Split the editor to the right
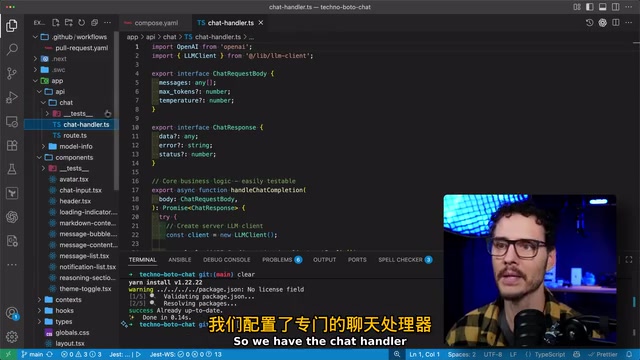Viewport: 640px width, 360px height. click(616, 23)
